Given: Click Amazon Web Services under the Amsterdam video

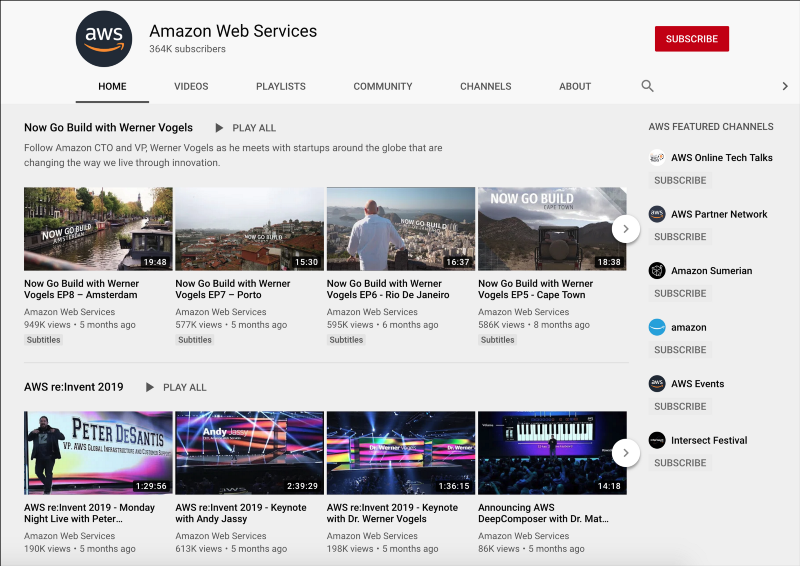Looking at the screenshot, I should tap(69, 312).
